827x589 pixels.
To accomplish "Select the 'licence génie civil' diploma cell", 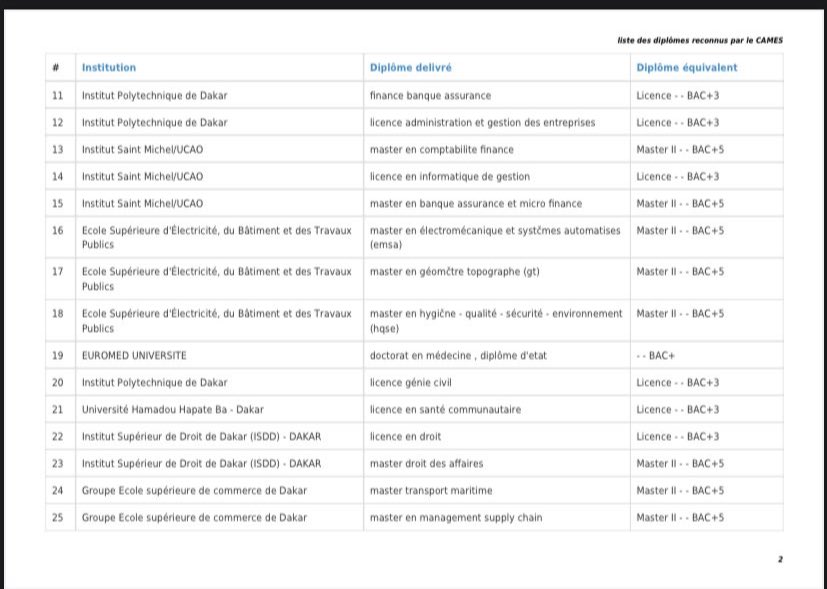I will tap(411, 383).
